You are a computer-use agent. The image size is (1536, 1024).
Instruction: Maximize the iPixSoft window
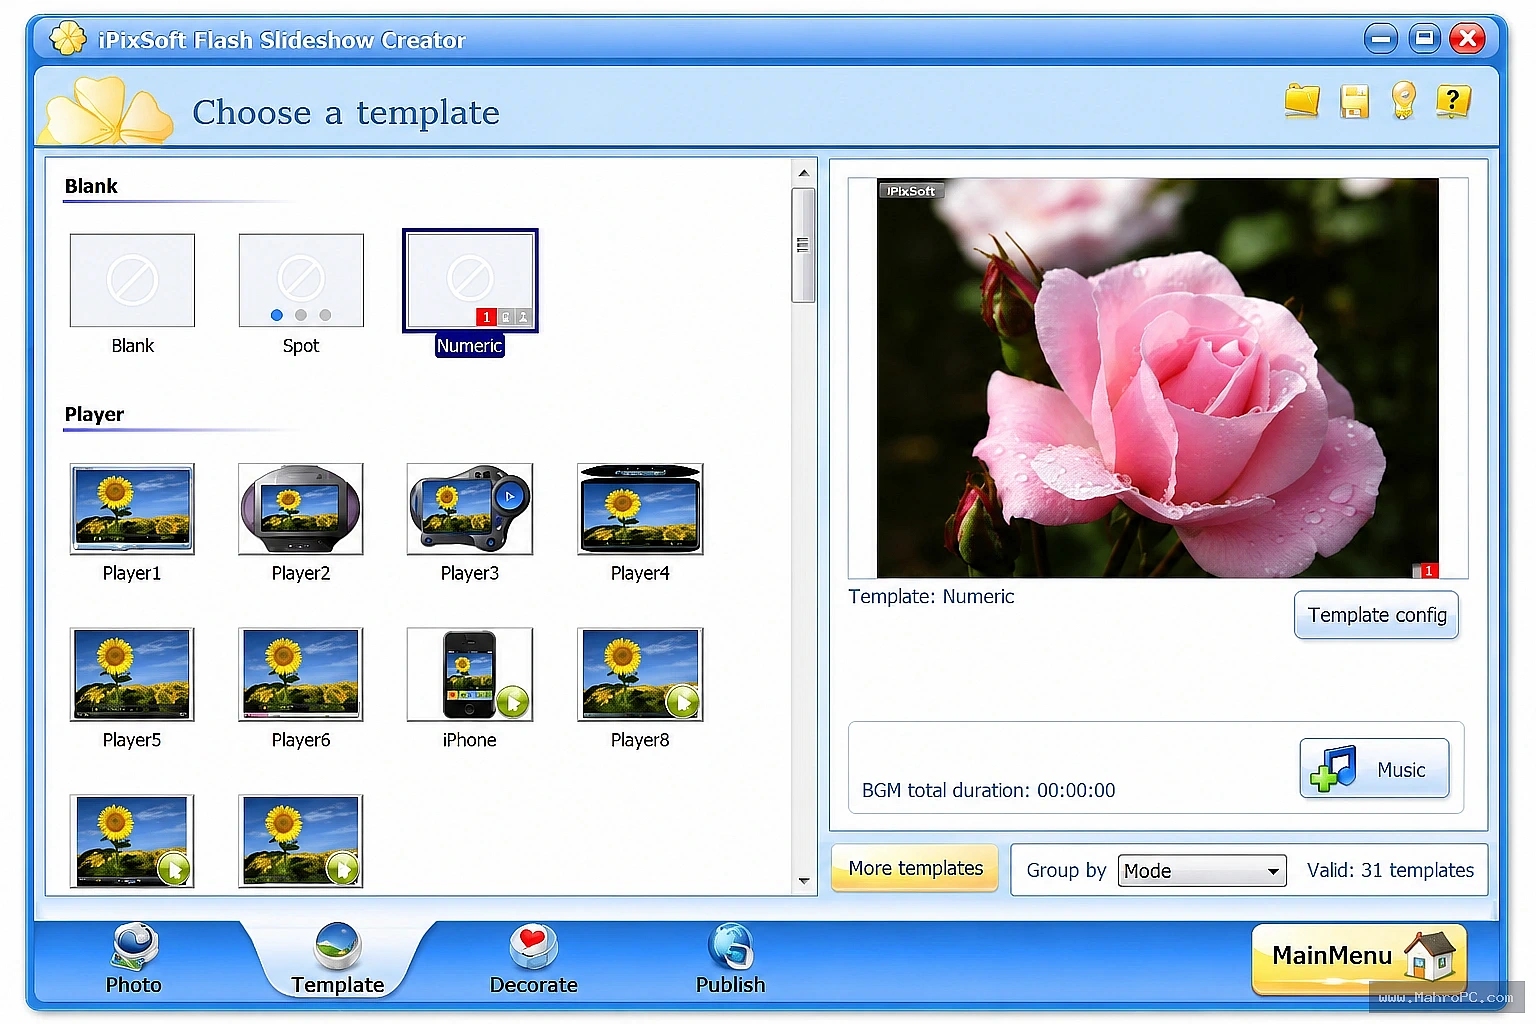[1424, 39]
